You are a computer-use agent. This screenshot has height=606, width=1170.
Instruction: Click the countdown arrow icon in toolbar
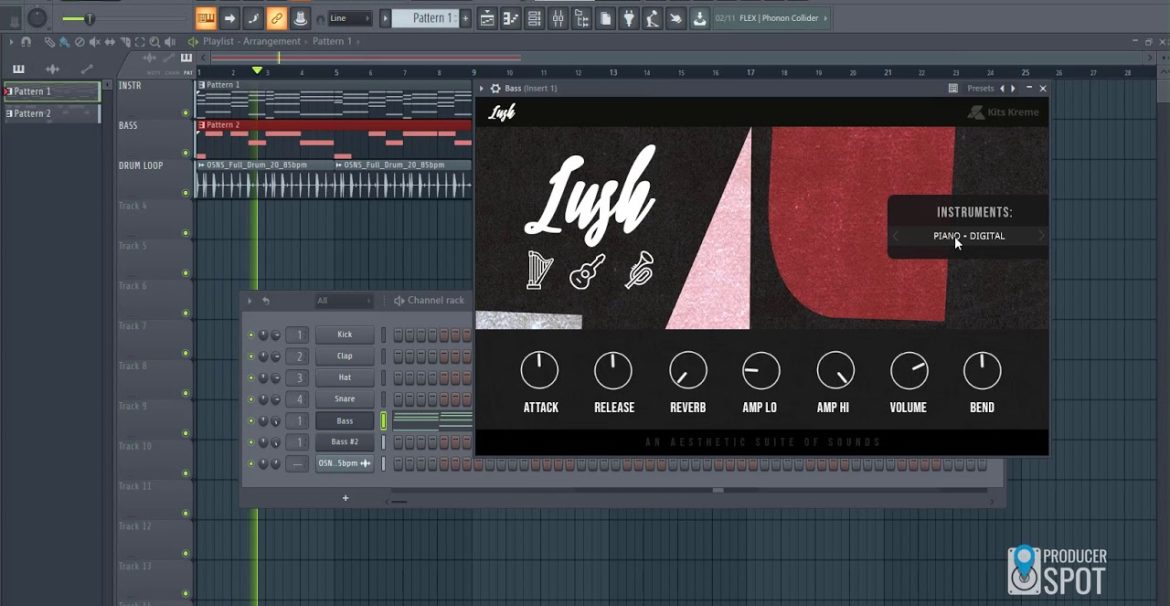pyautogui.click(x=230, y=18)
